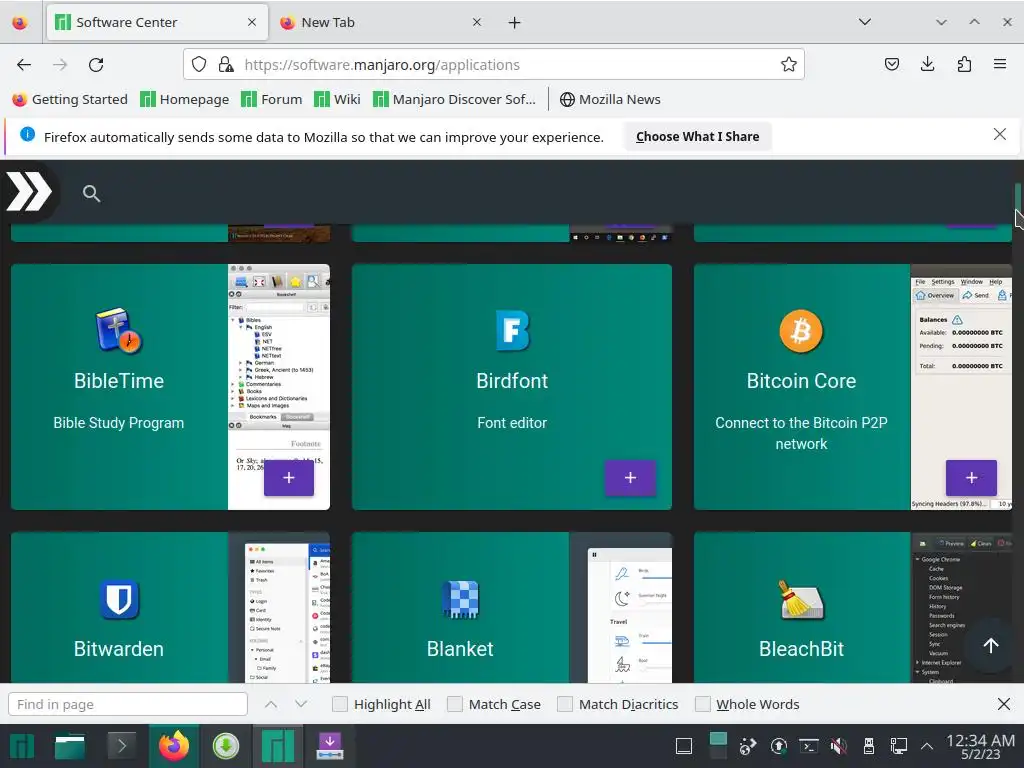Screen dimensions: 1024x768
Task: Enable the Match Case checkbox
Action: tap(455, 704)
